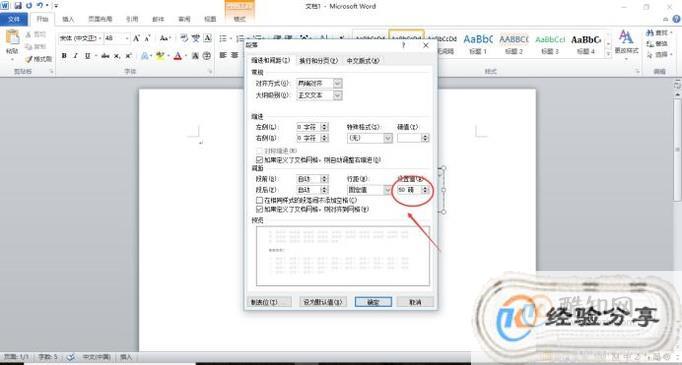Adjust right indent spinner in Paragraph dialog
The width and height of the screenshot is (682, 365).
(x=324, y=138)
